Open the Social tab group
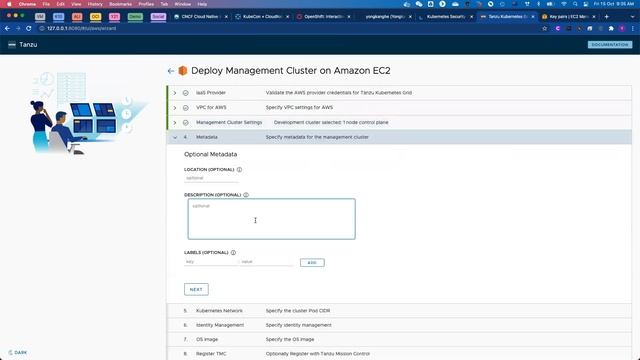 point(158,17)
